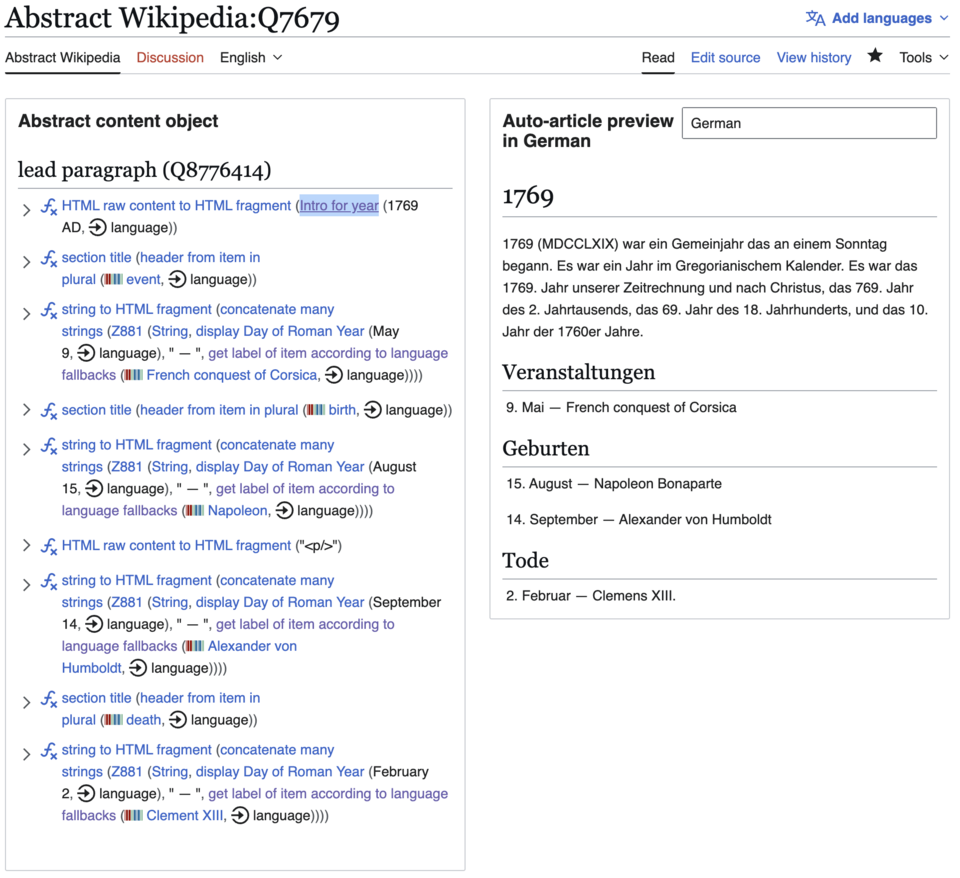Click Wikidata barcode icon before 'Clement XIII'
Image resolution: width=960 pixels, height=878 pixels.
(132, 816)
